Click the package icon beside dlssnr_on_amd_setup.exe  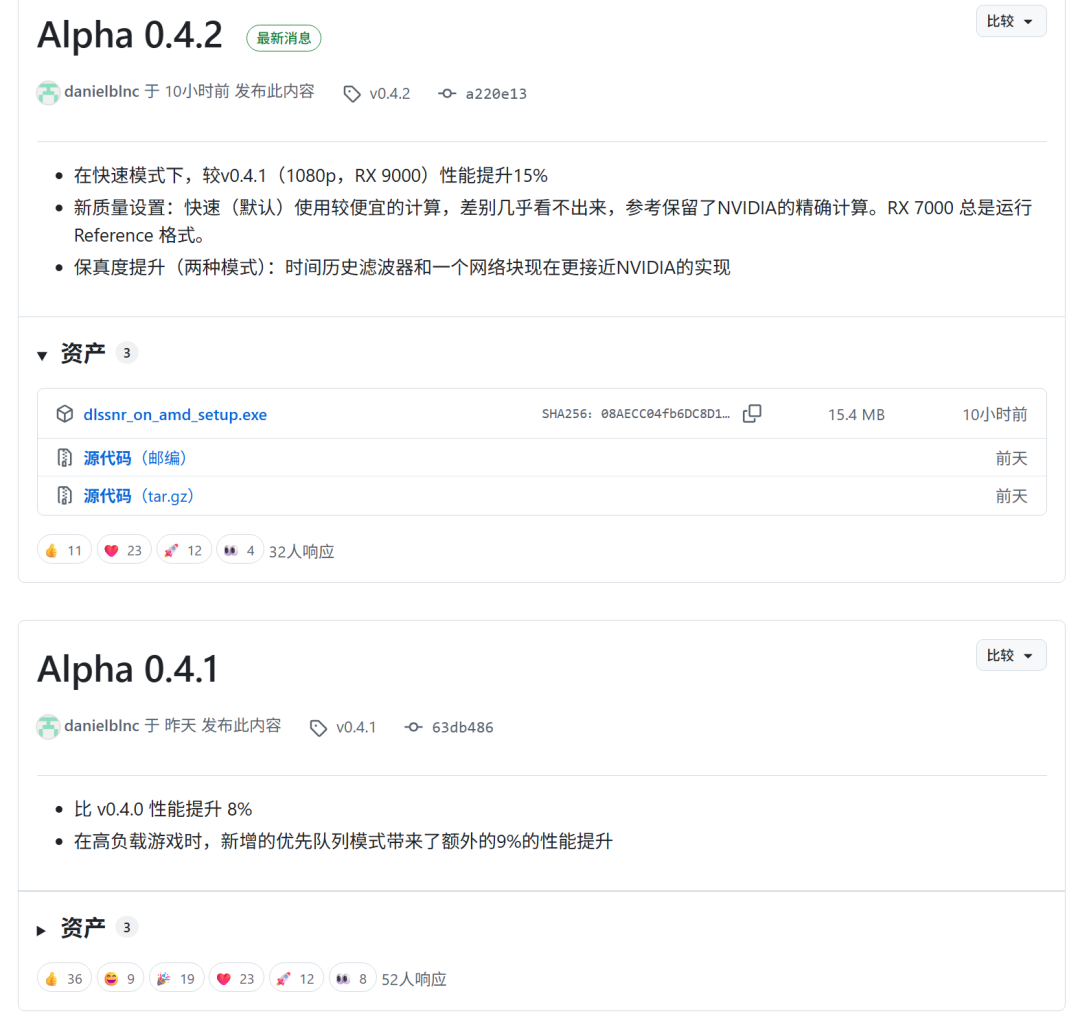(65, 414)
